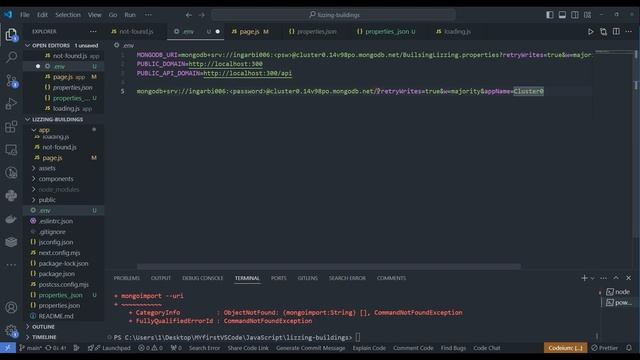This screenshot has height=360, width=640.
Task: Open the Extensions view icon
Action: tap(11, 127)
